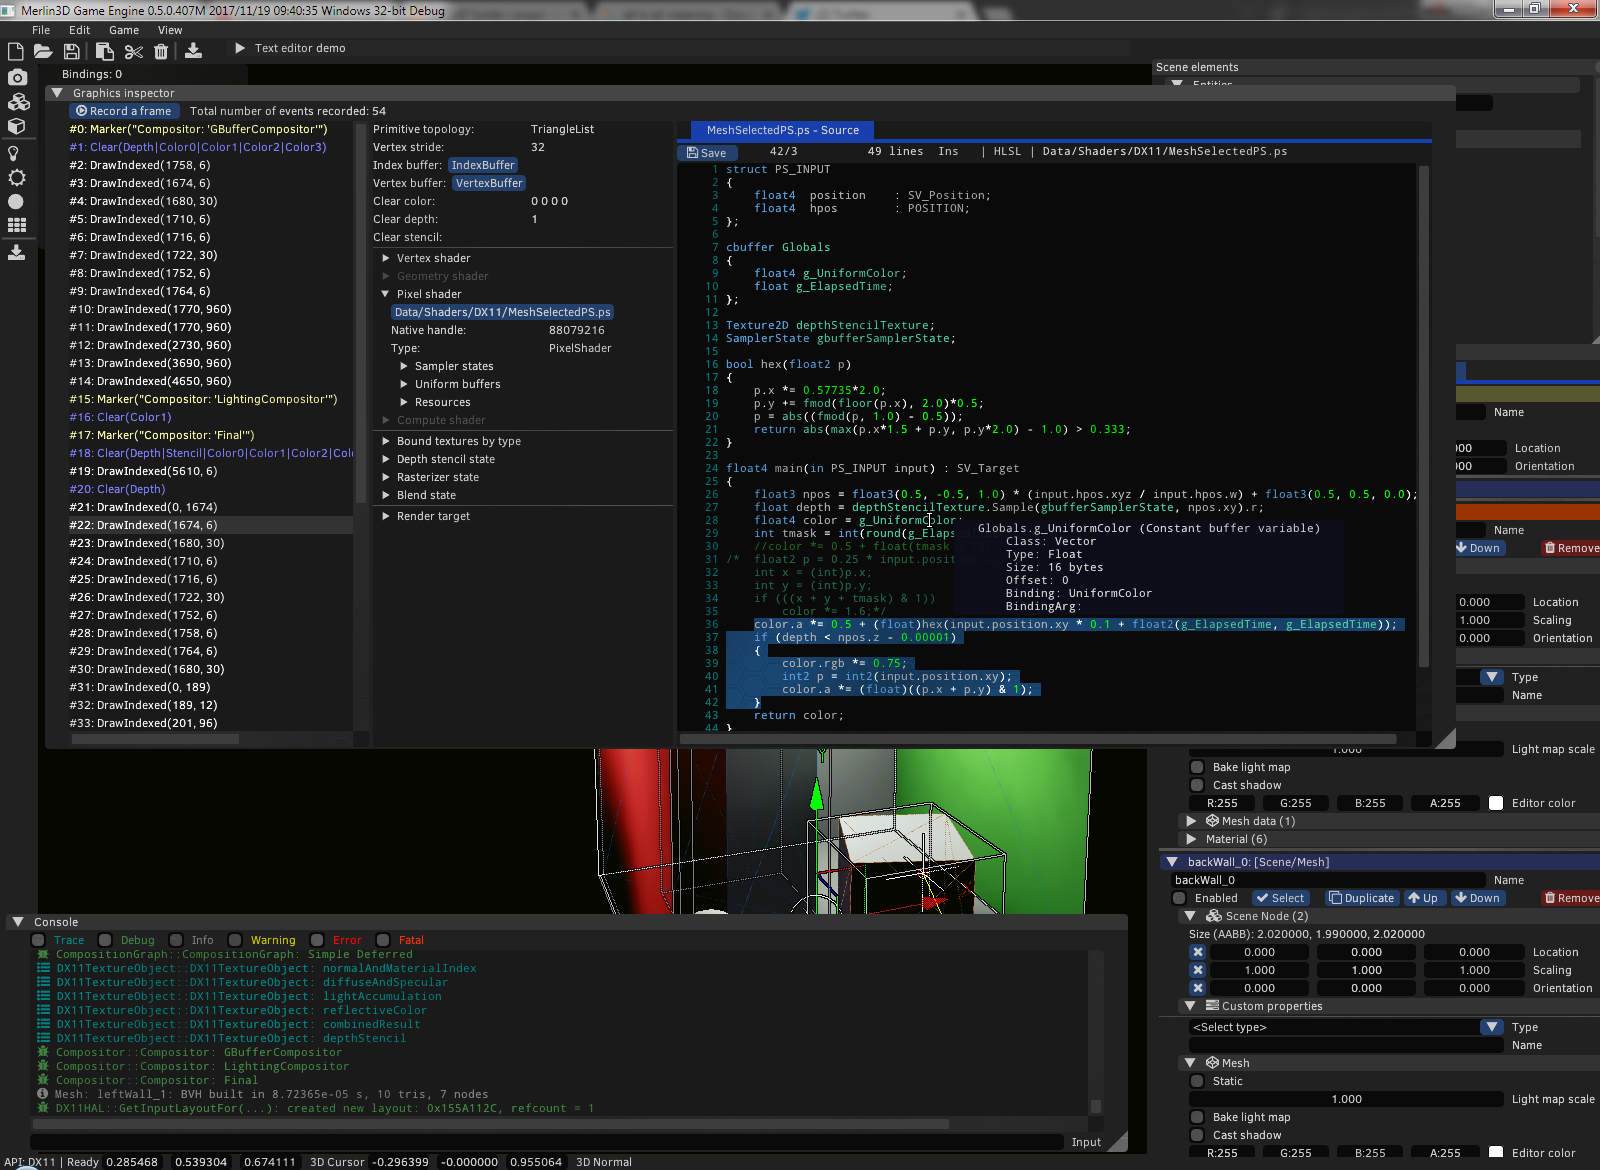
Task: Toggle the Trace console filter
Action: [38, 940]
